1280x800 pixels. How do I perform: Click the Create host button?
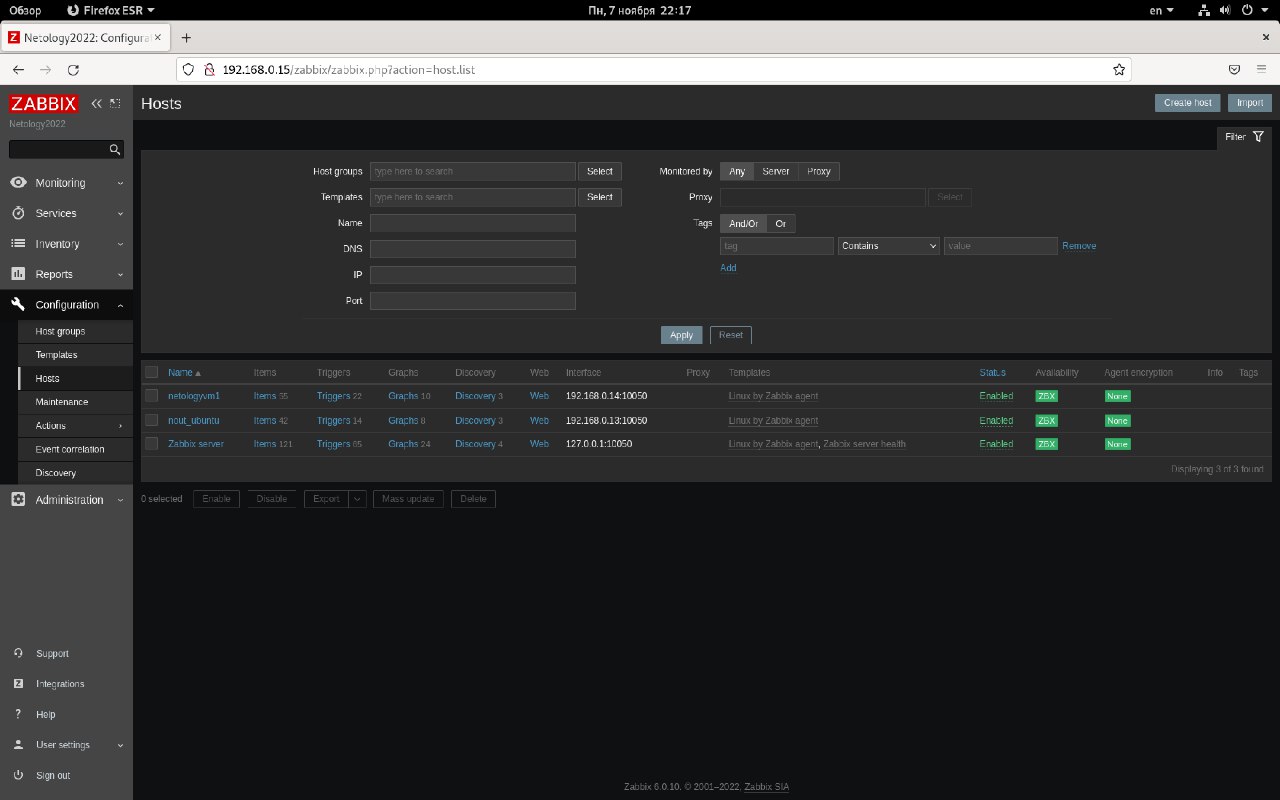click(1188, 102)
